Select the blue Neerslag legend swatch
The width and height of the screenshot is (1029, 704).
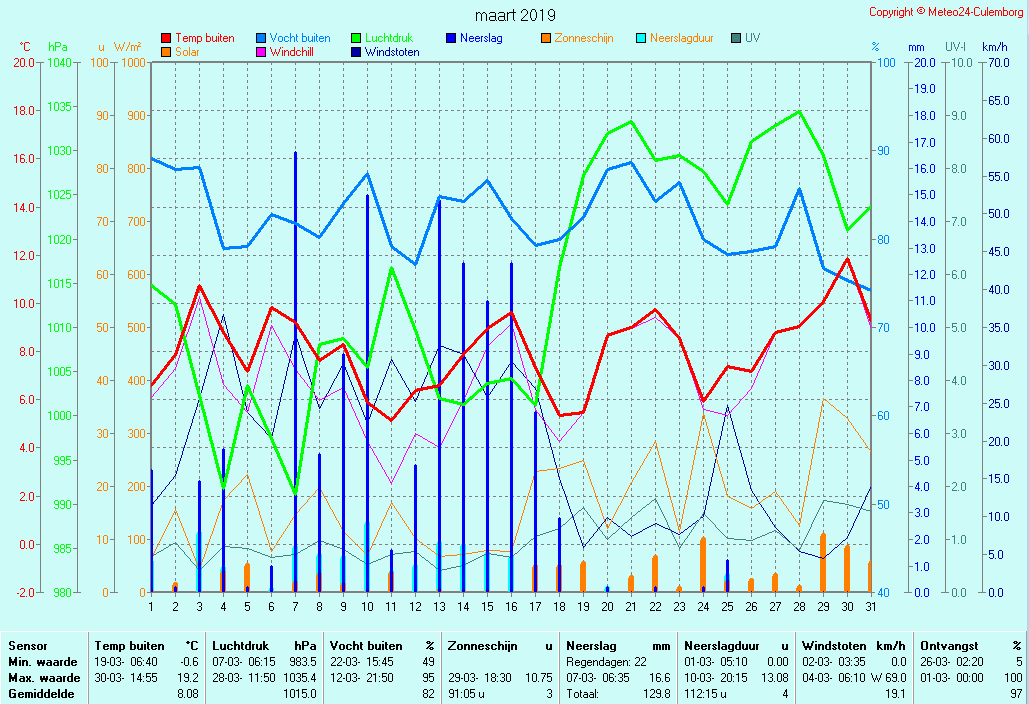tap(450, 38)
